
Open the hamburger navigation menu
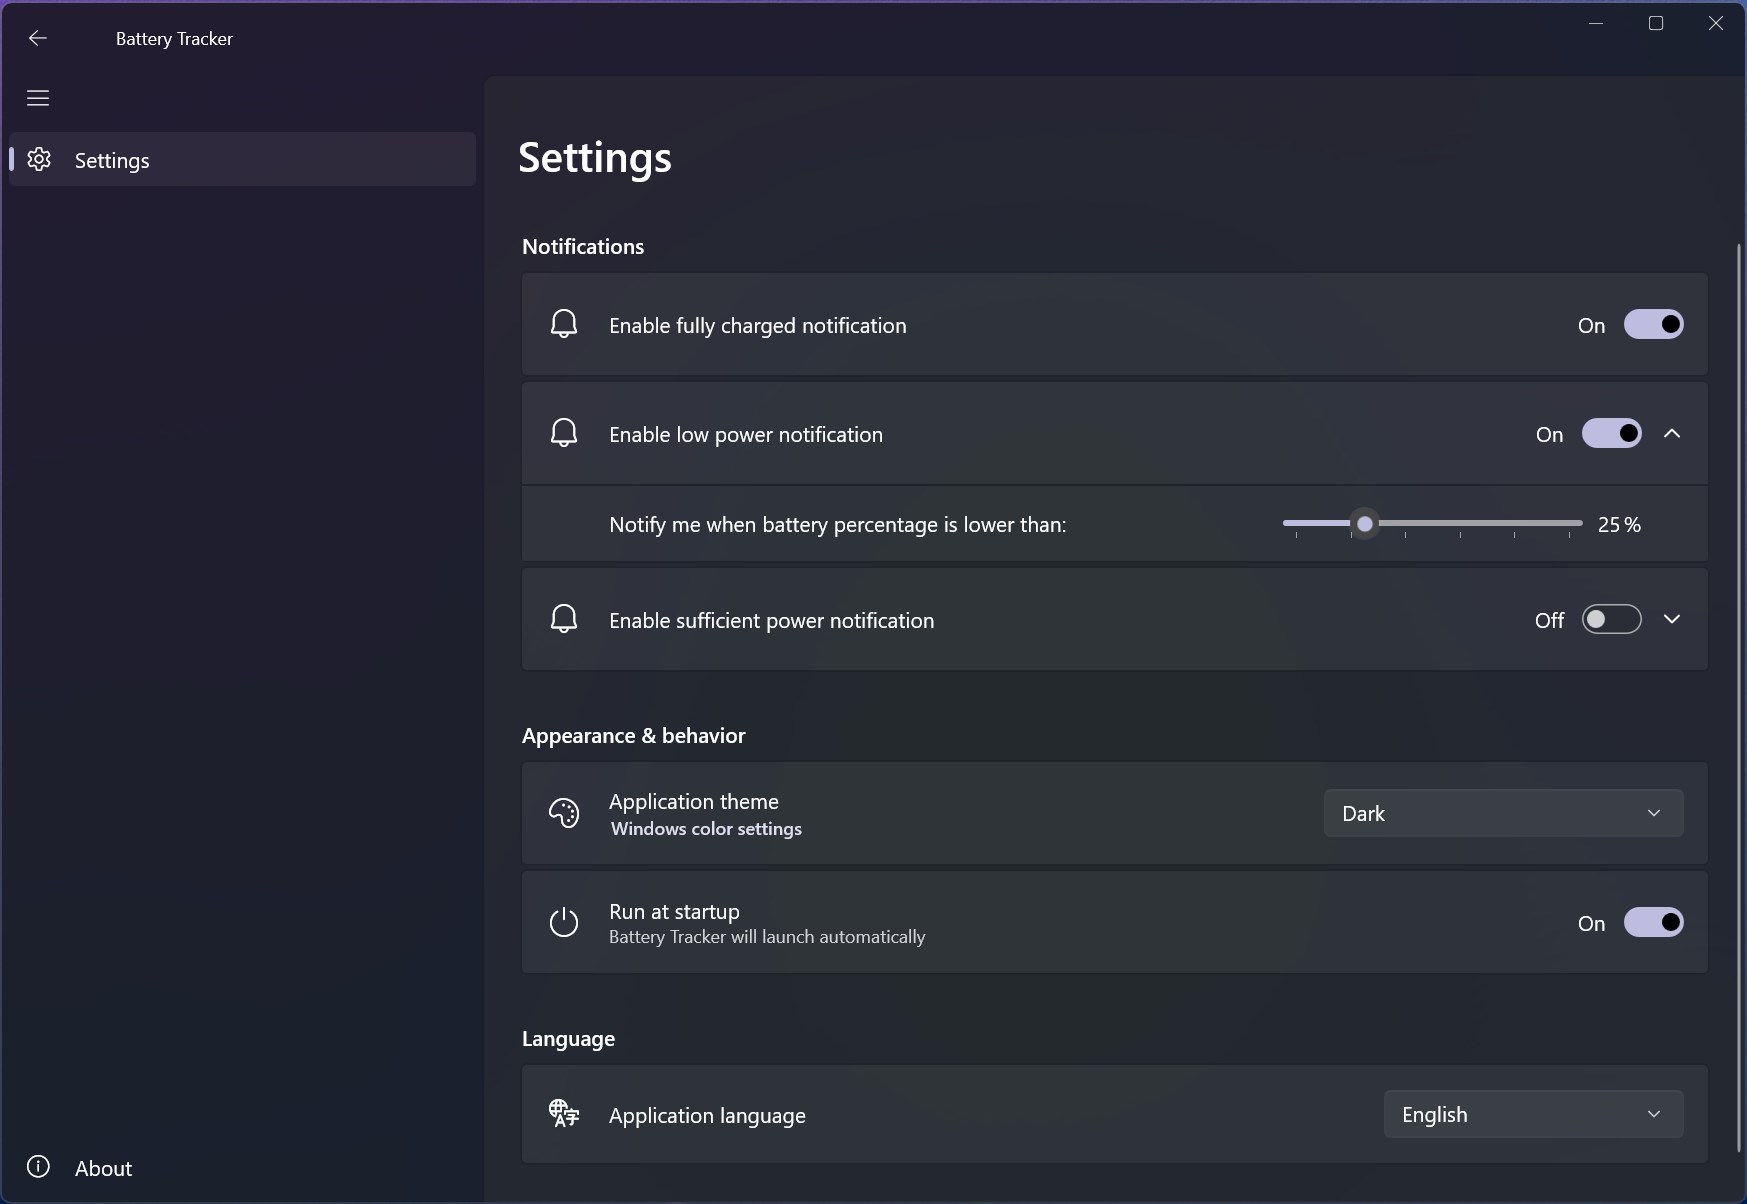[38, 98]
